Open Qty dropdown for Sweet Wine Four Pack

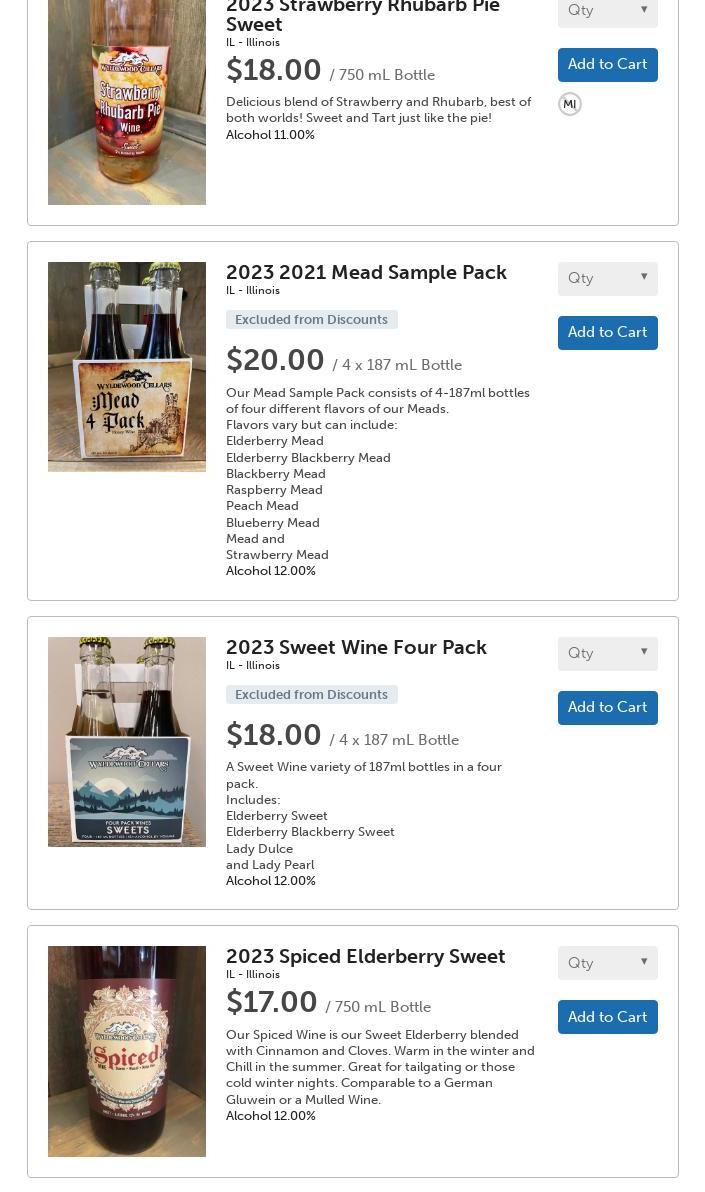[x=607, y=653]
